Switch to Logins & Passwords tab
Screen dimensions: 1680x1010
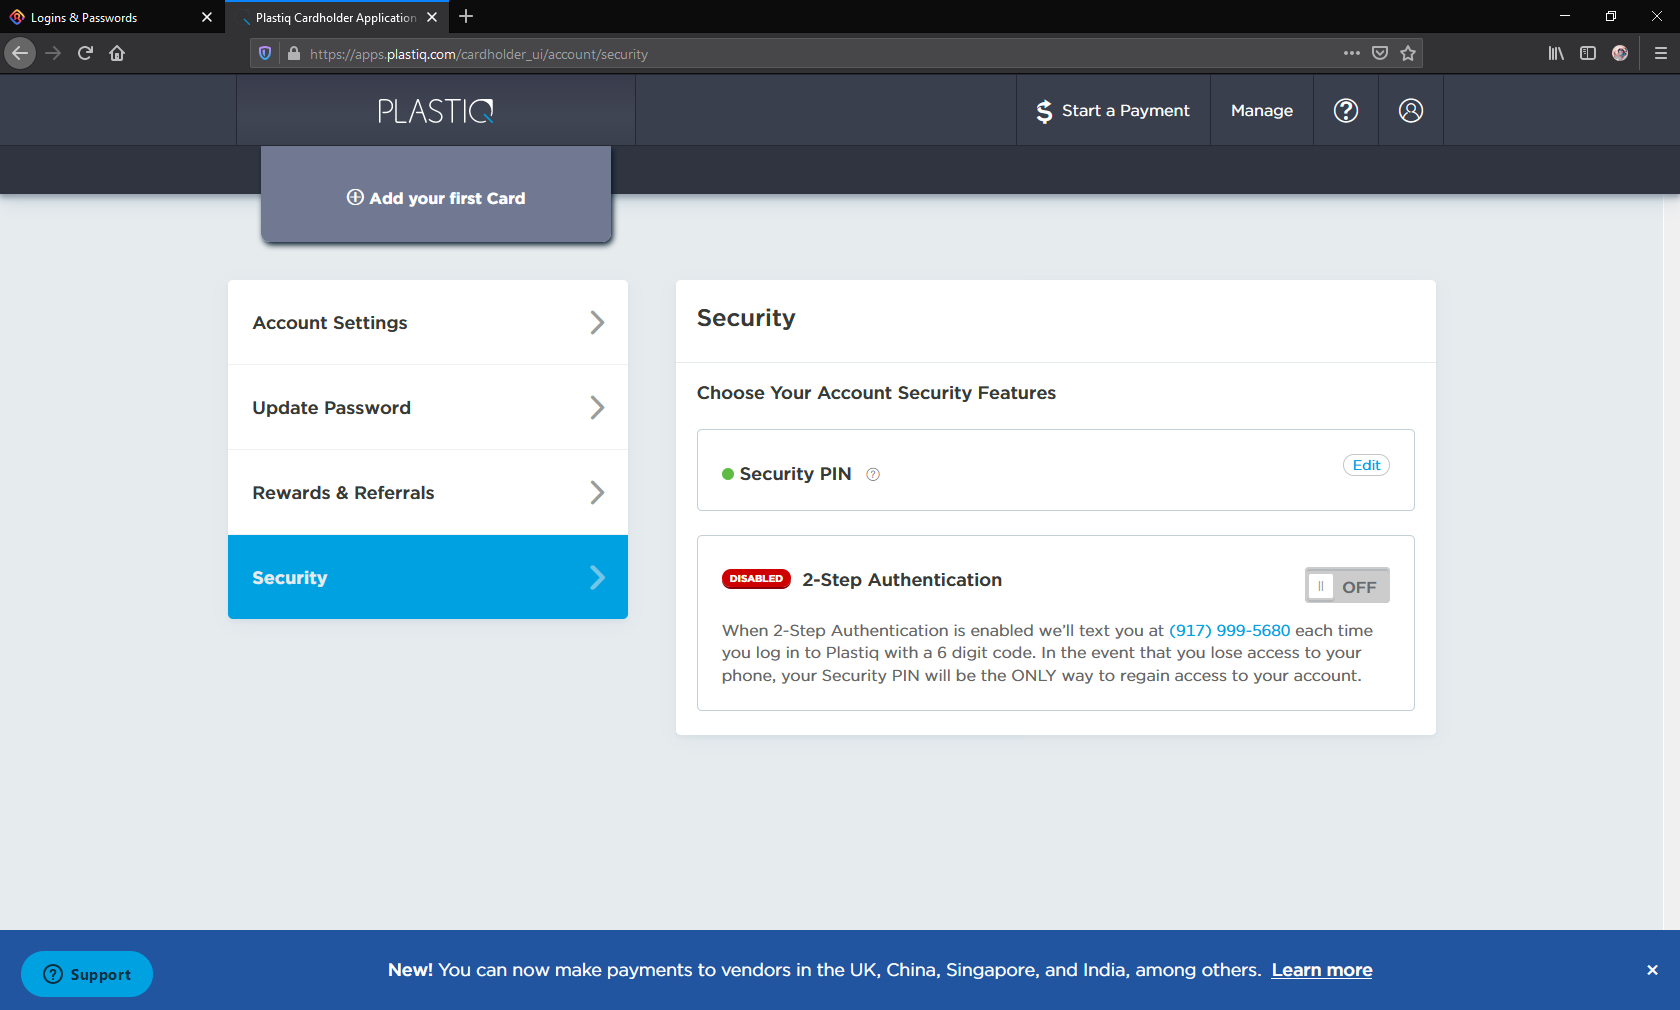pyautogui.click(x=111, y=17)
